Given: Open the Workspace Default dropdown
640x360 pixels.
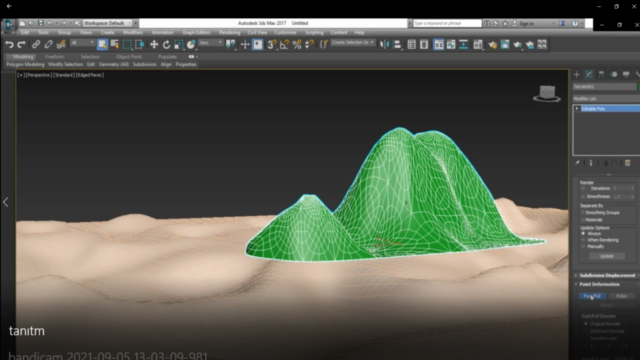Looking at the screenshot, I should [107, 23].
